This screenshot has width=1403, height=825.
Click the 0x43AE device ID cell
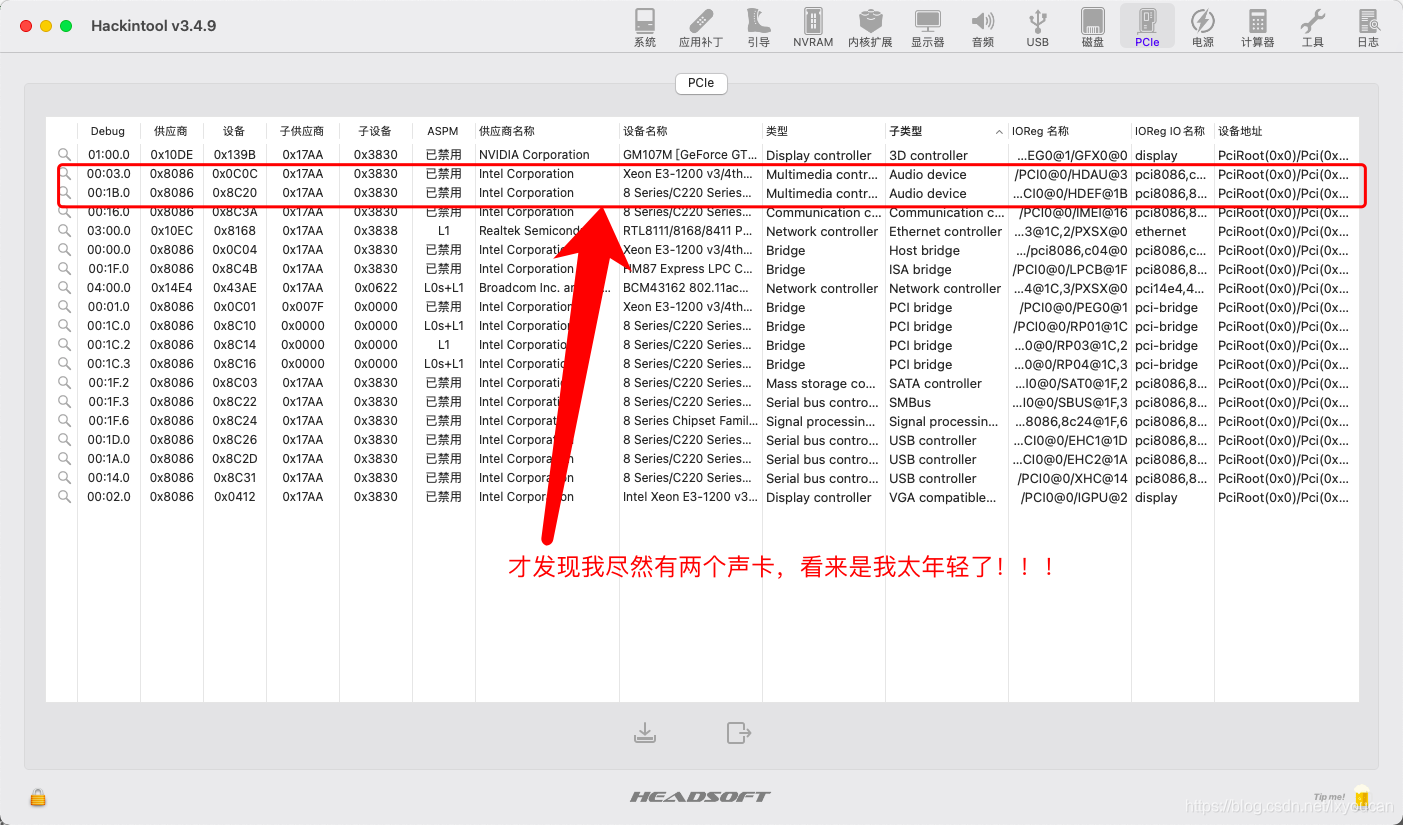(234, 288)
